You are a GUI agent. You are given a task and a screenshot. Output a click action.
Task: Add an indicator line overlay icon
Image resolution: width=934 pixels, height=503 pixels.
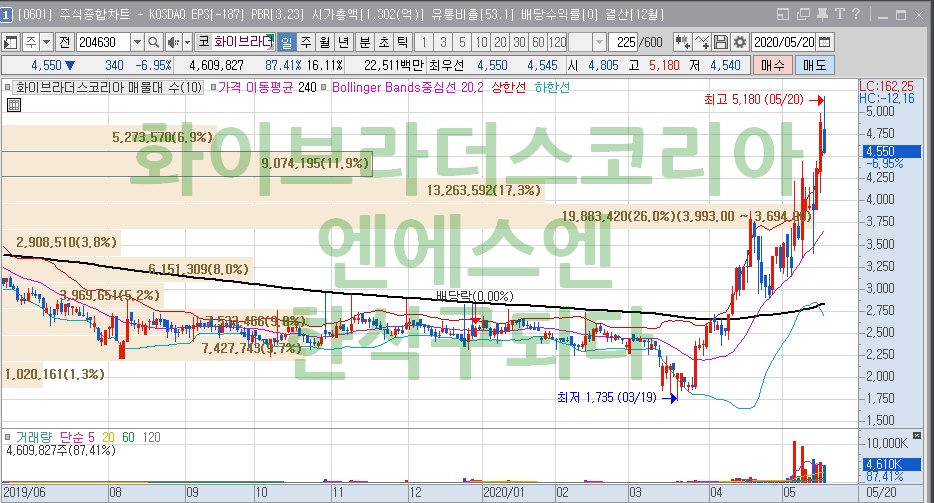coord(703,42)
